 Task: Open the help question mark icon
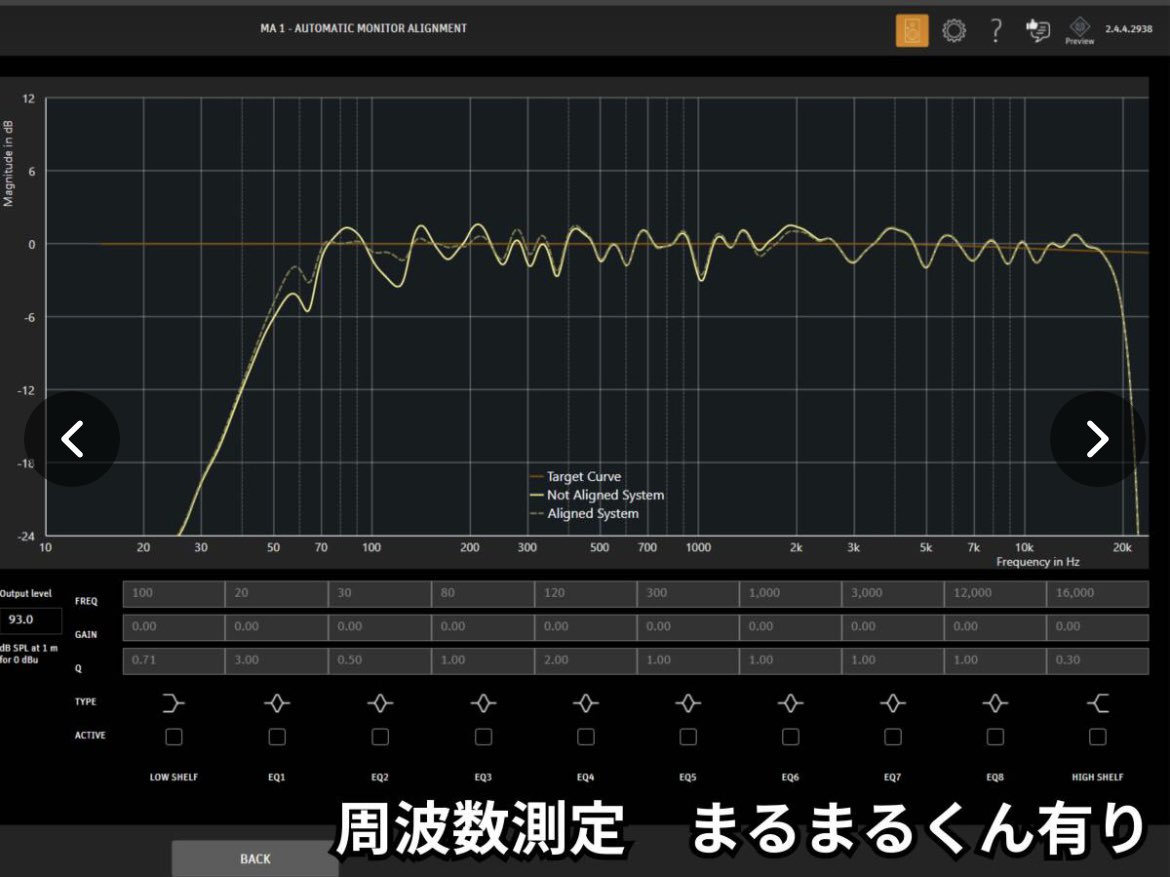point(995,31)
